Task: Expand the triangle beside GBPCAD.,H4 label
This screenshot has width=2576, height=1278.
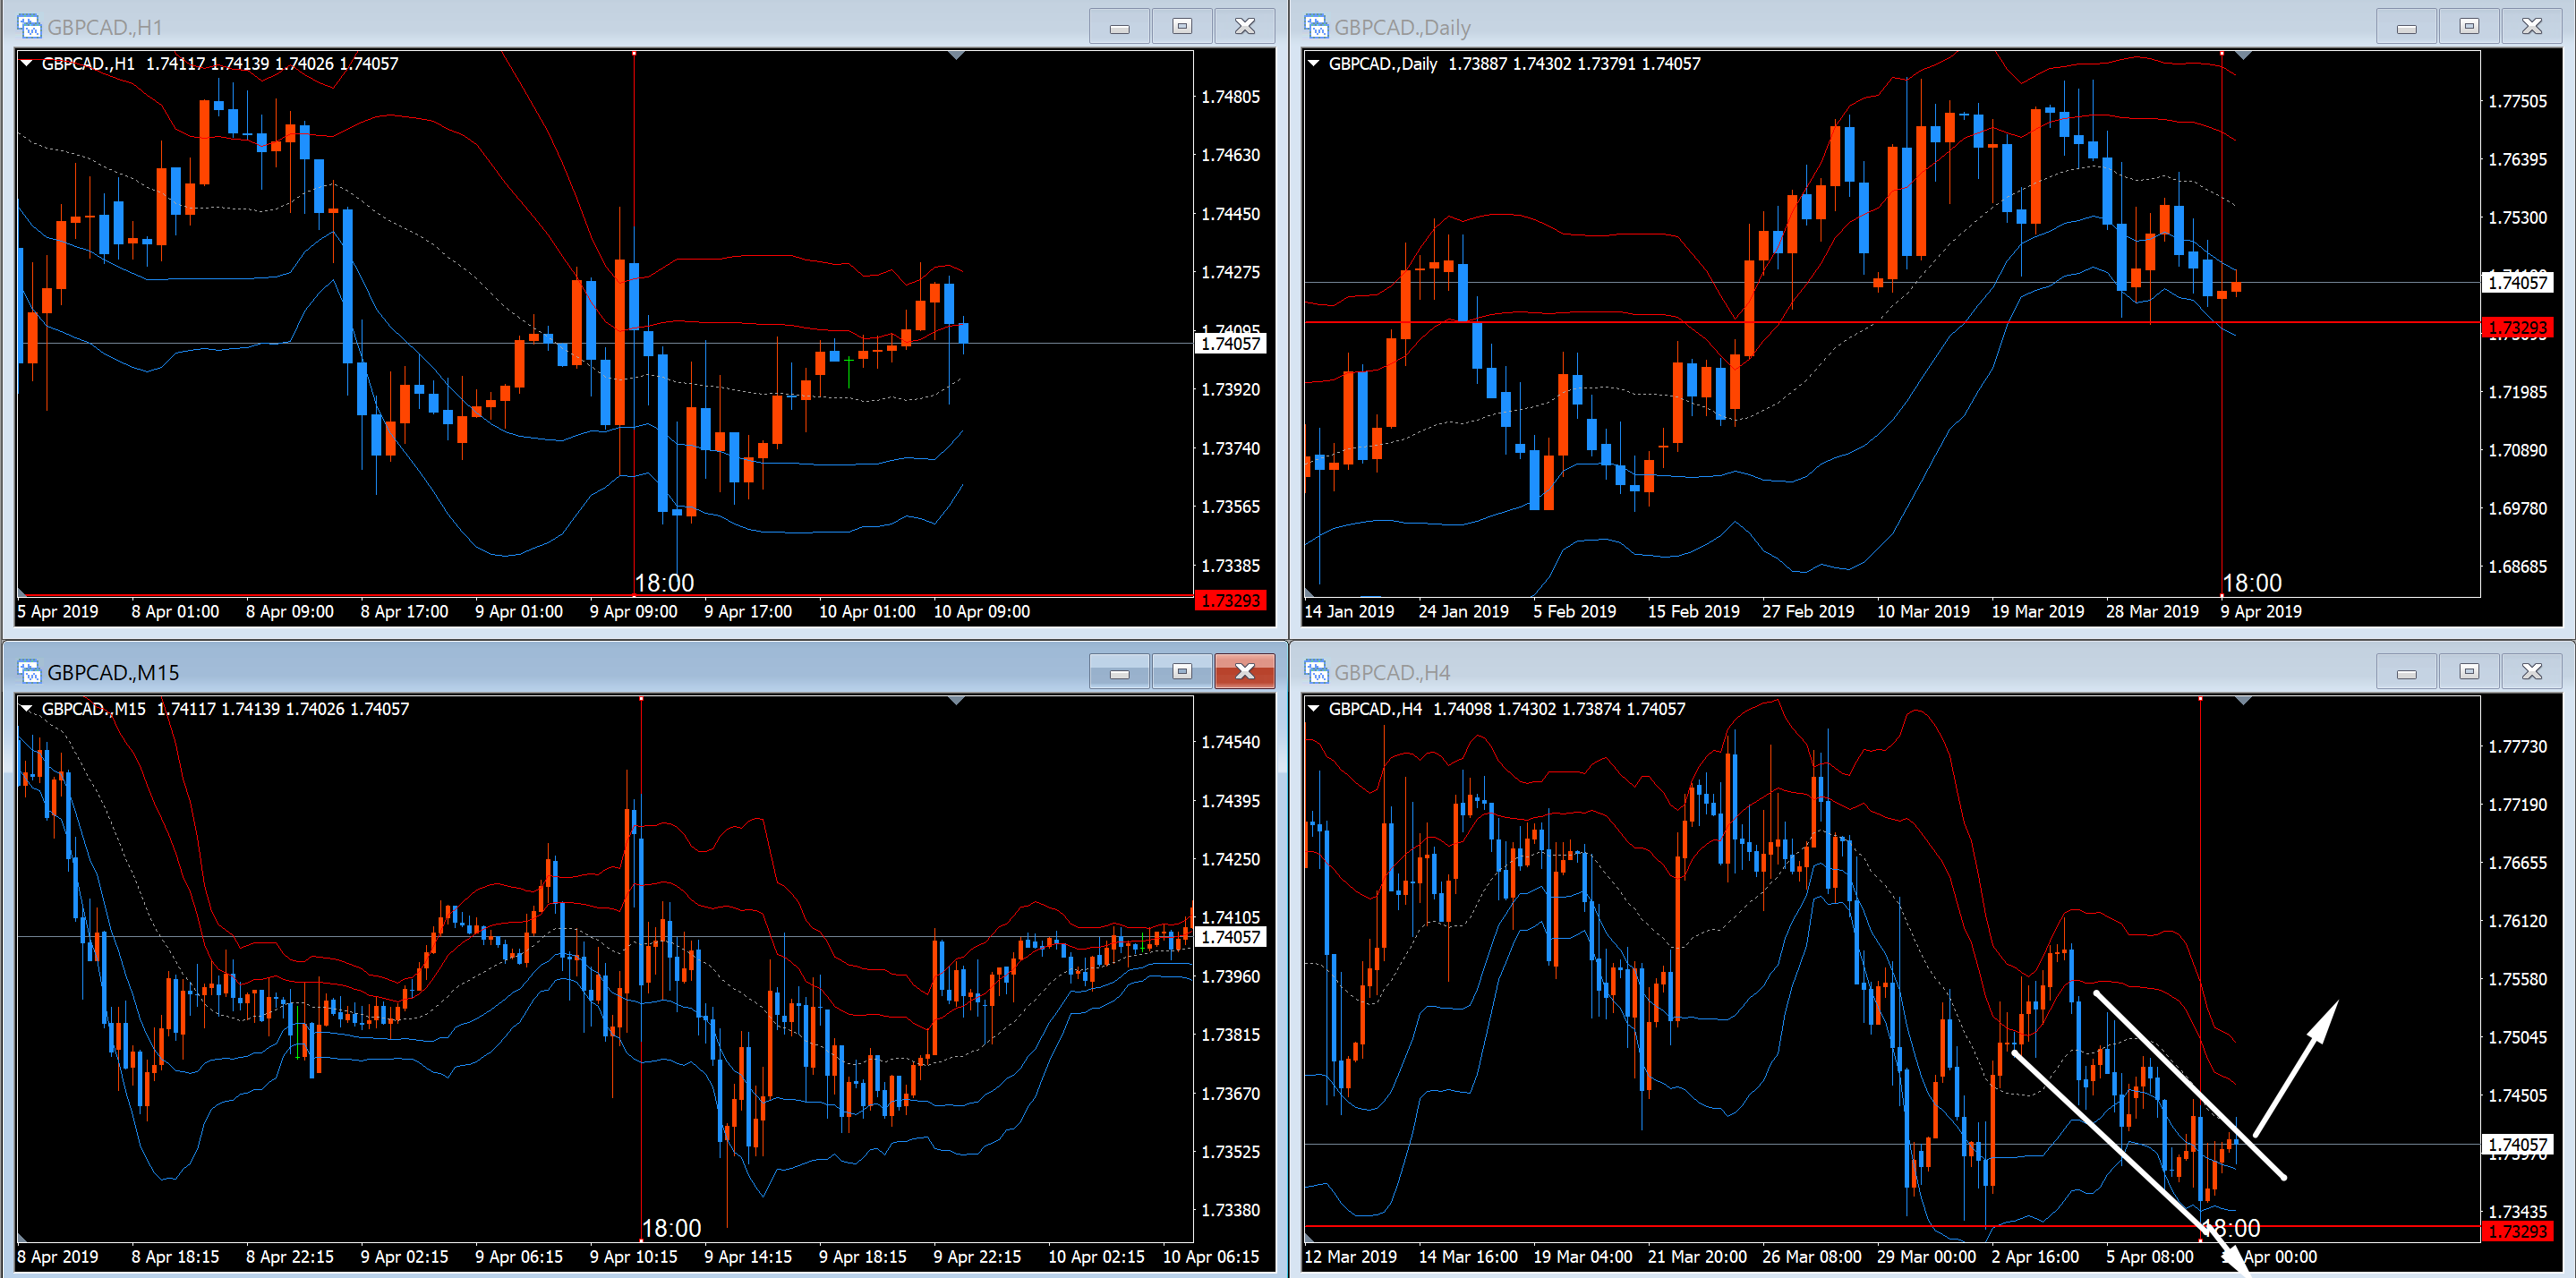Action: coord(1314,708)
